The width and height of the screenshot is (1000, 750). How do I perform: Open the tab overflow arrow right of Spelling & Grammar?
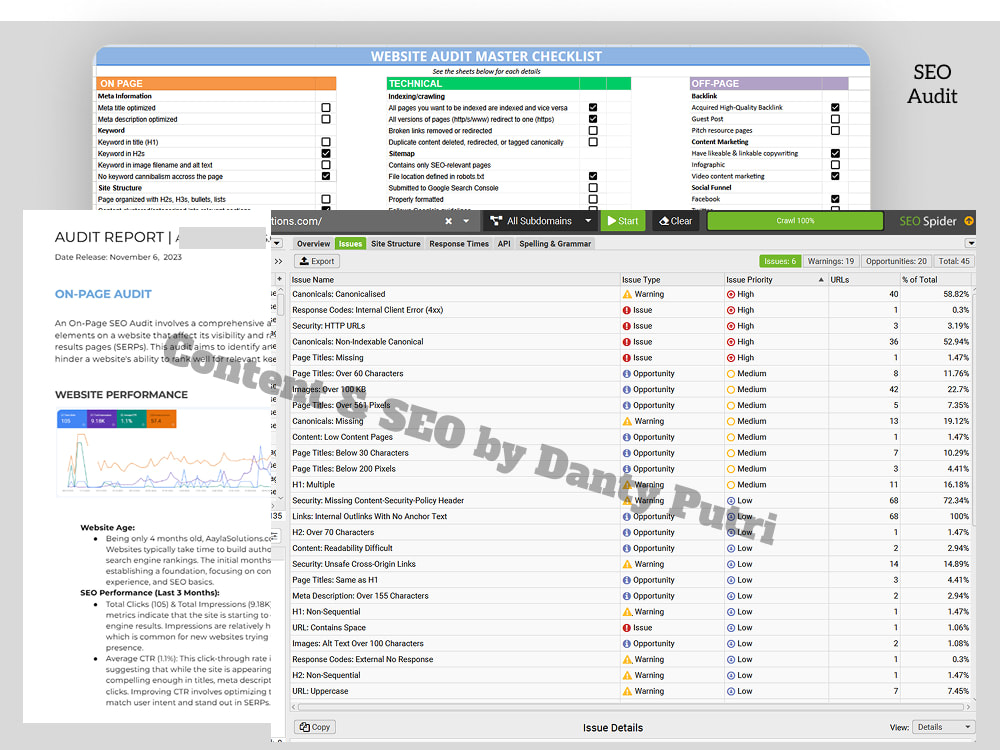970,243
